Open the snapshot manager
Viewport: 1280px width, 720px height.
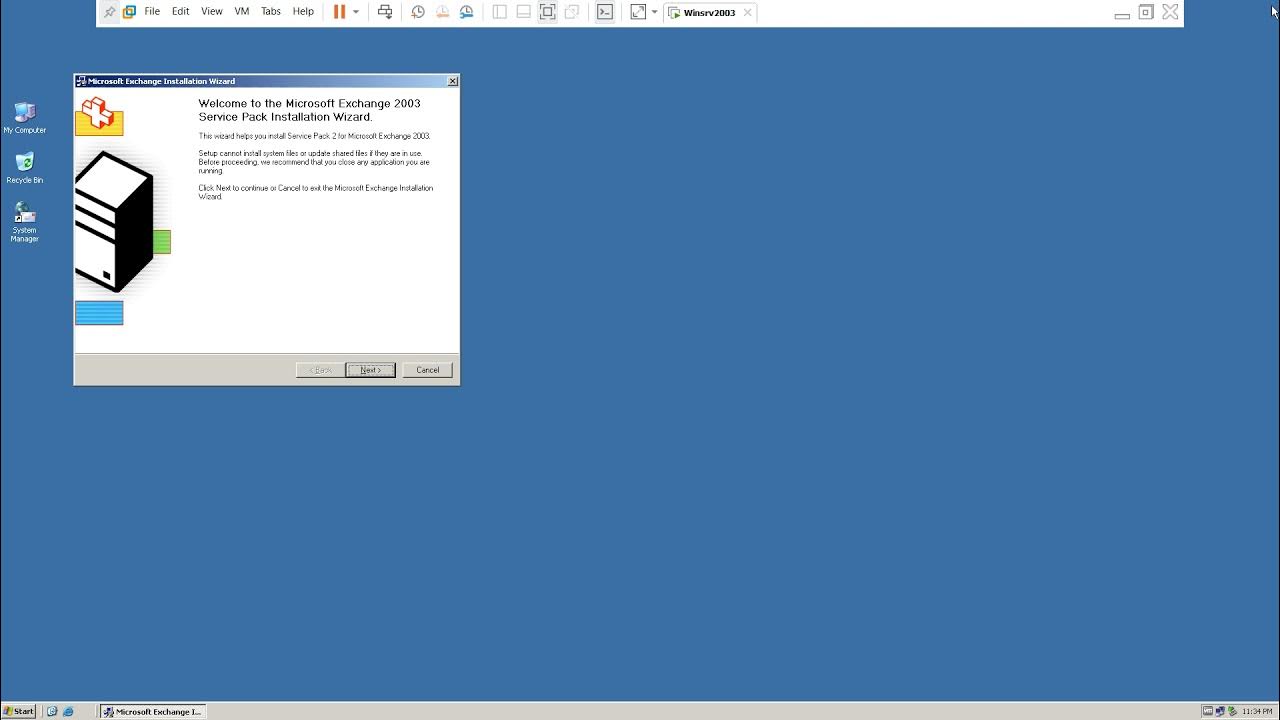coord(467,12)
